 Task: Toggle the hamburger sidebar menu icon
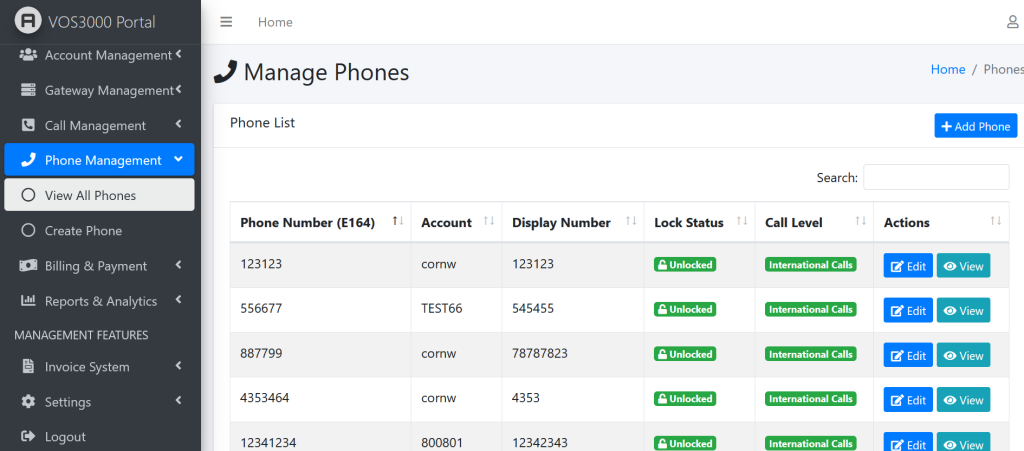point(226,22)
